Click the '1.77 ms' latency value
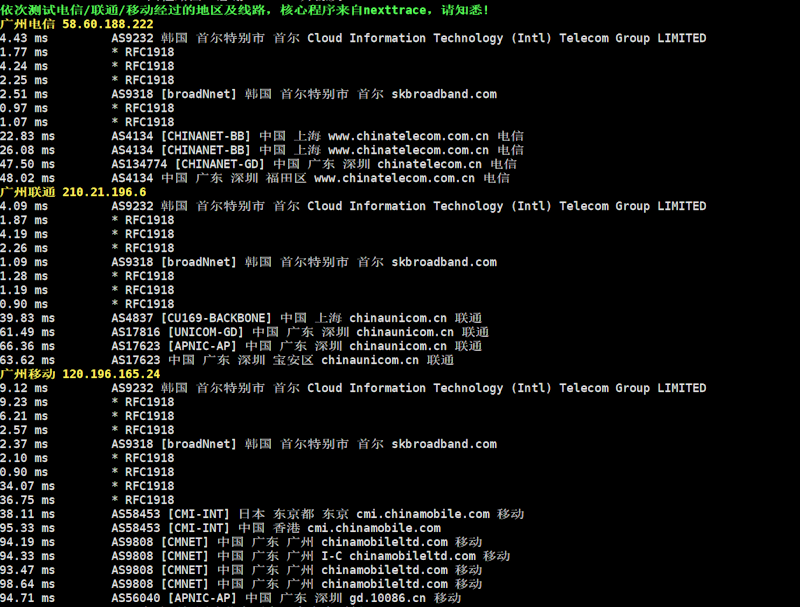Screen dimensions: 800x607 (24, 52)
